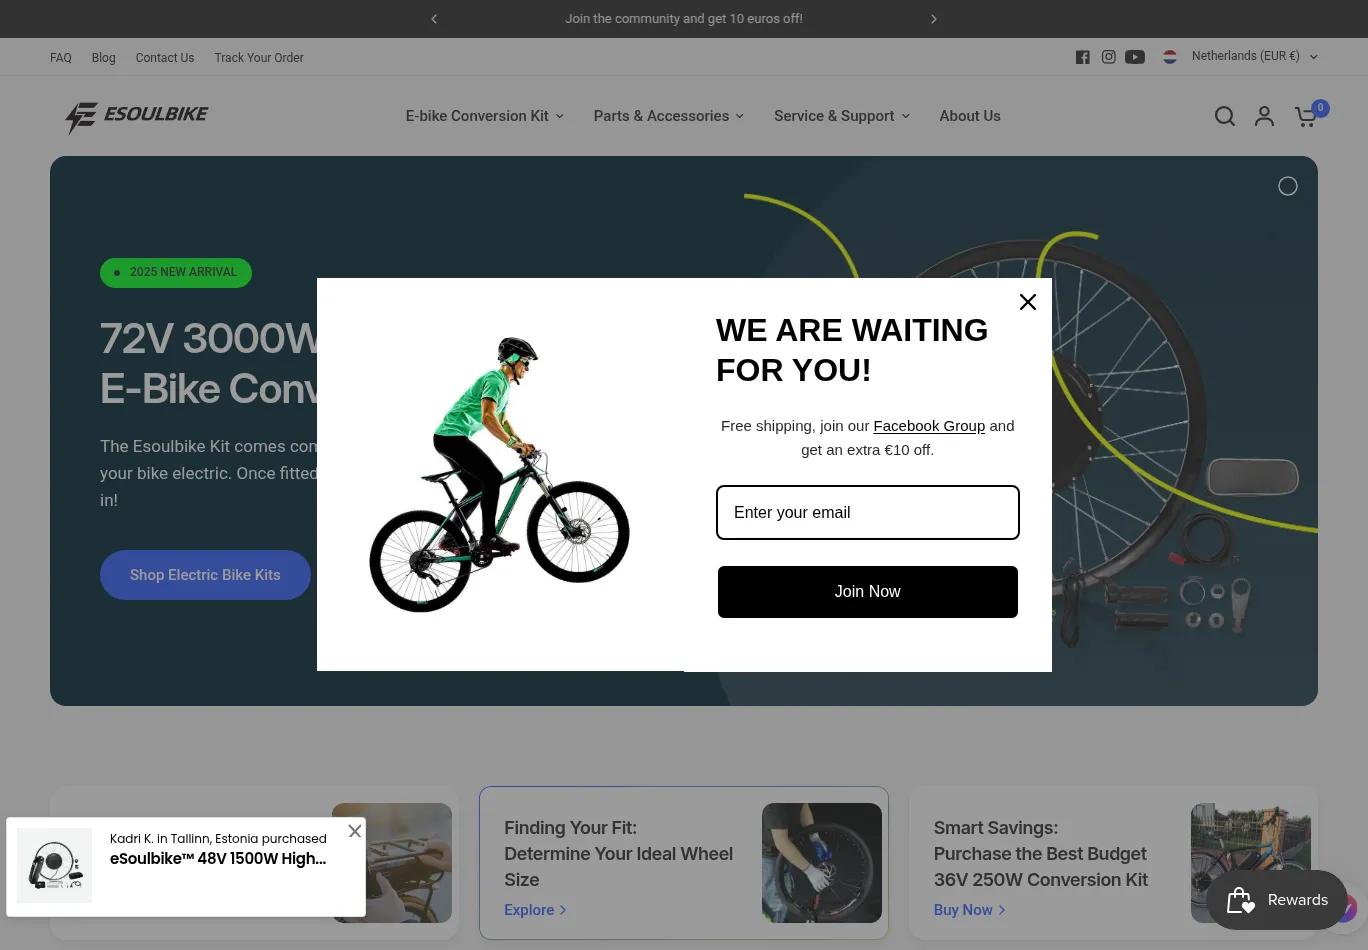Select the hero slide indicator circle

1288,186
